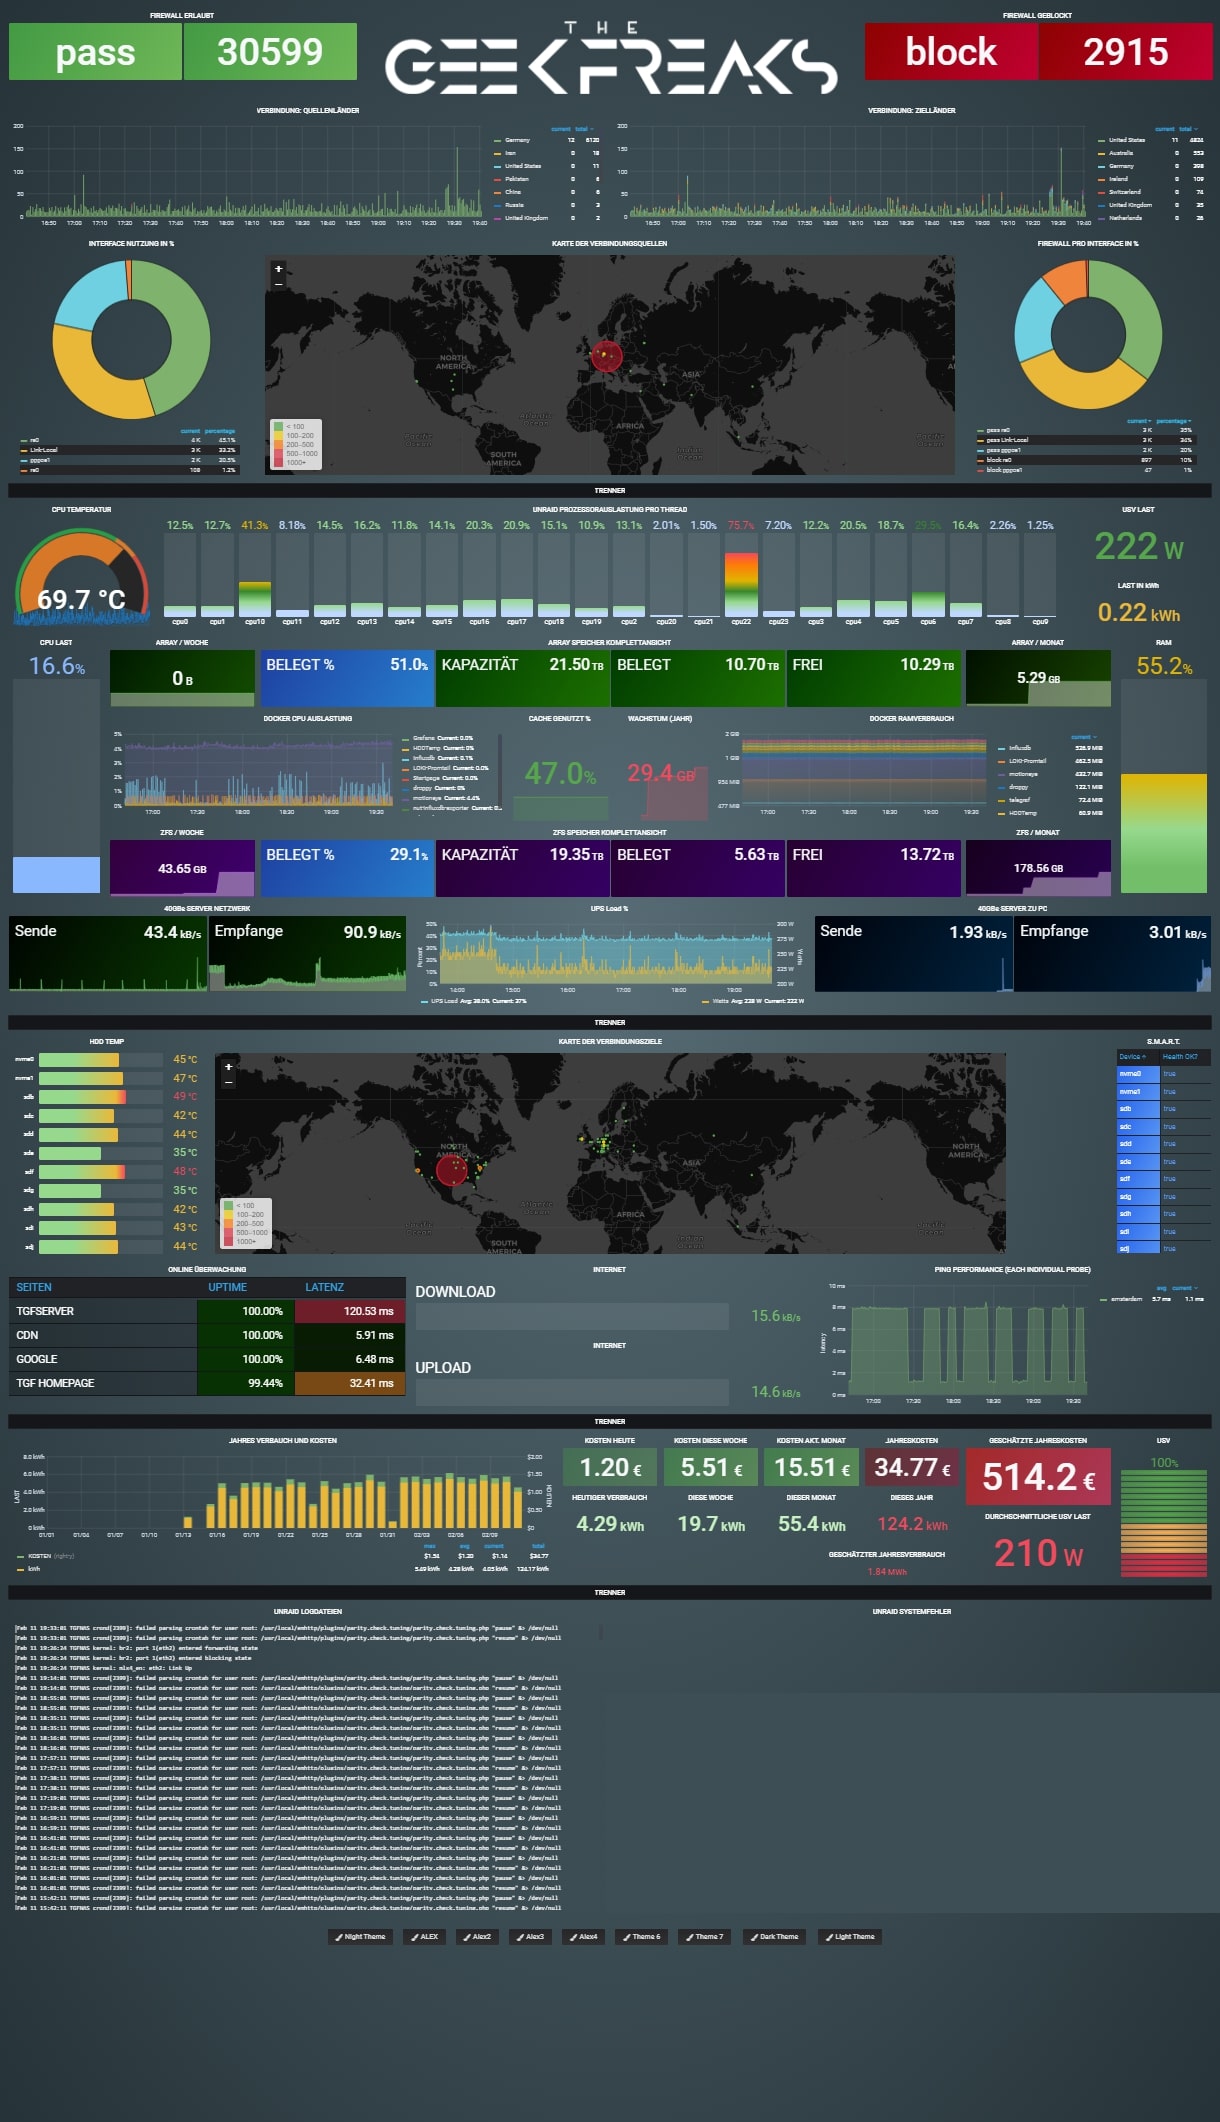The height and width of the screenshot is (2122, 1220).
Task: Apply Theme 6
Action: click(x=642, y=1936)
